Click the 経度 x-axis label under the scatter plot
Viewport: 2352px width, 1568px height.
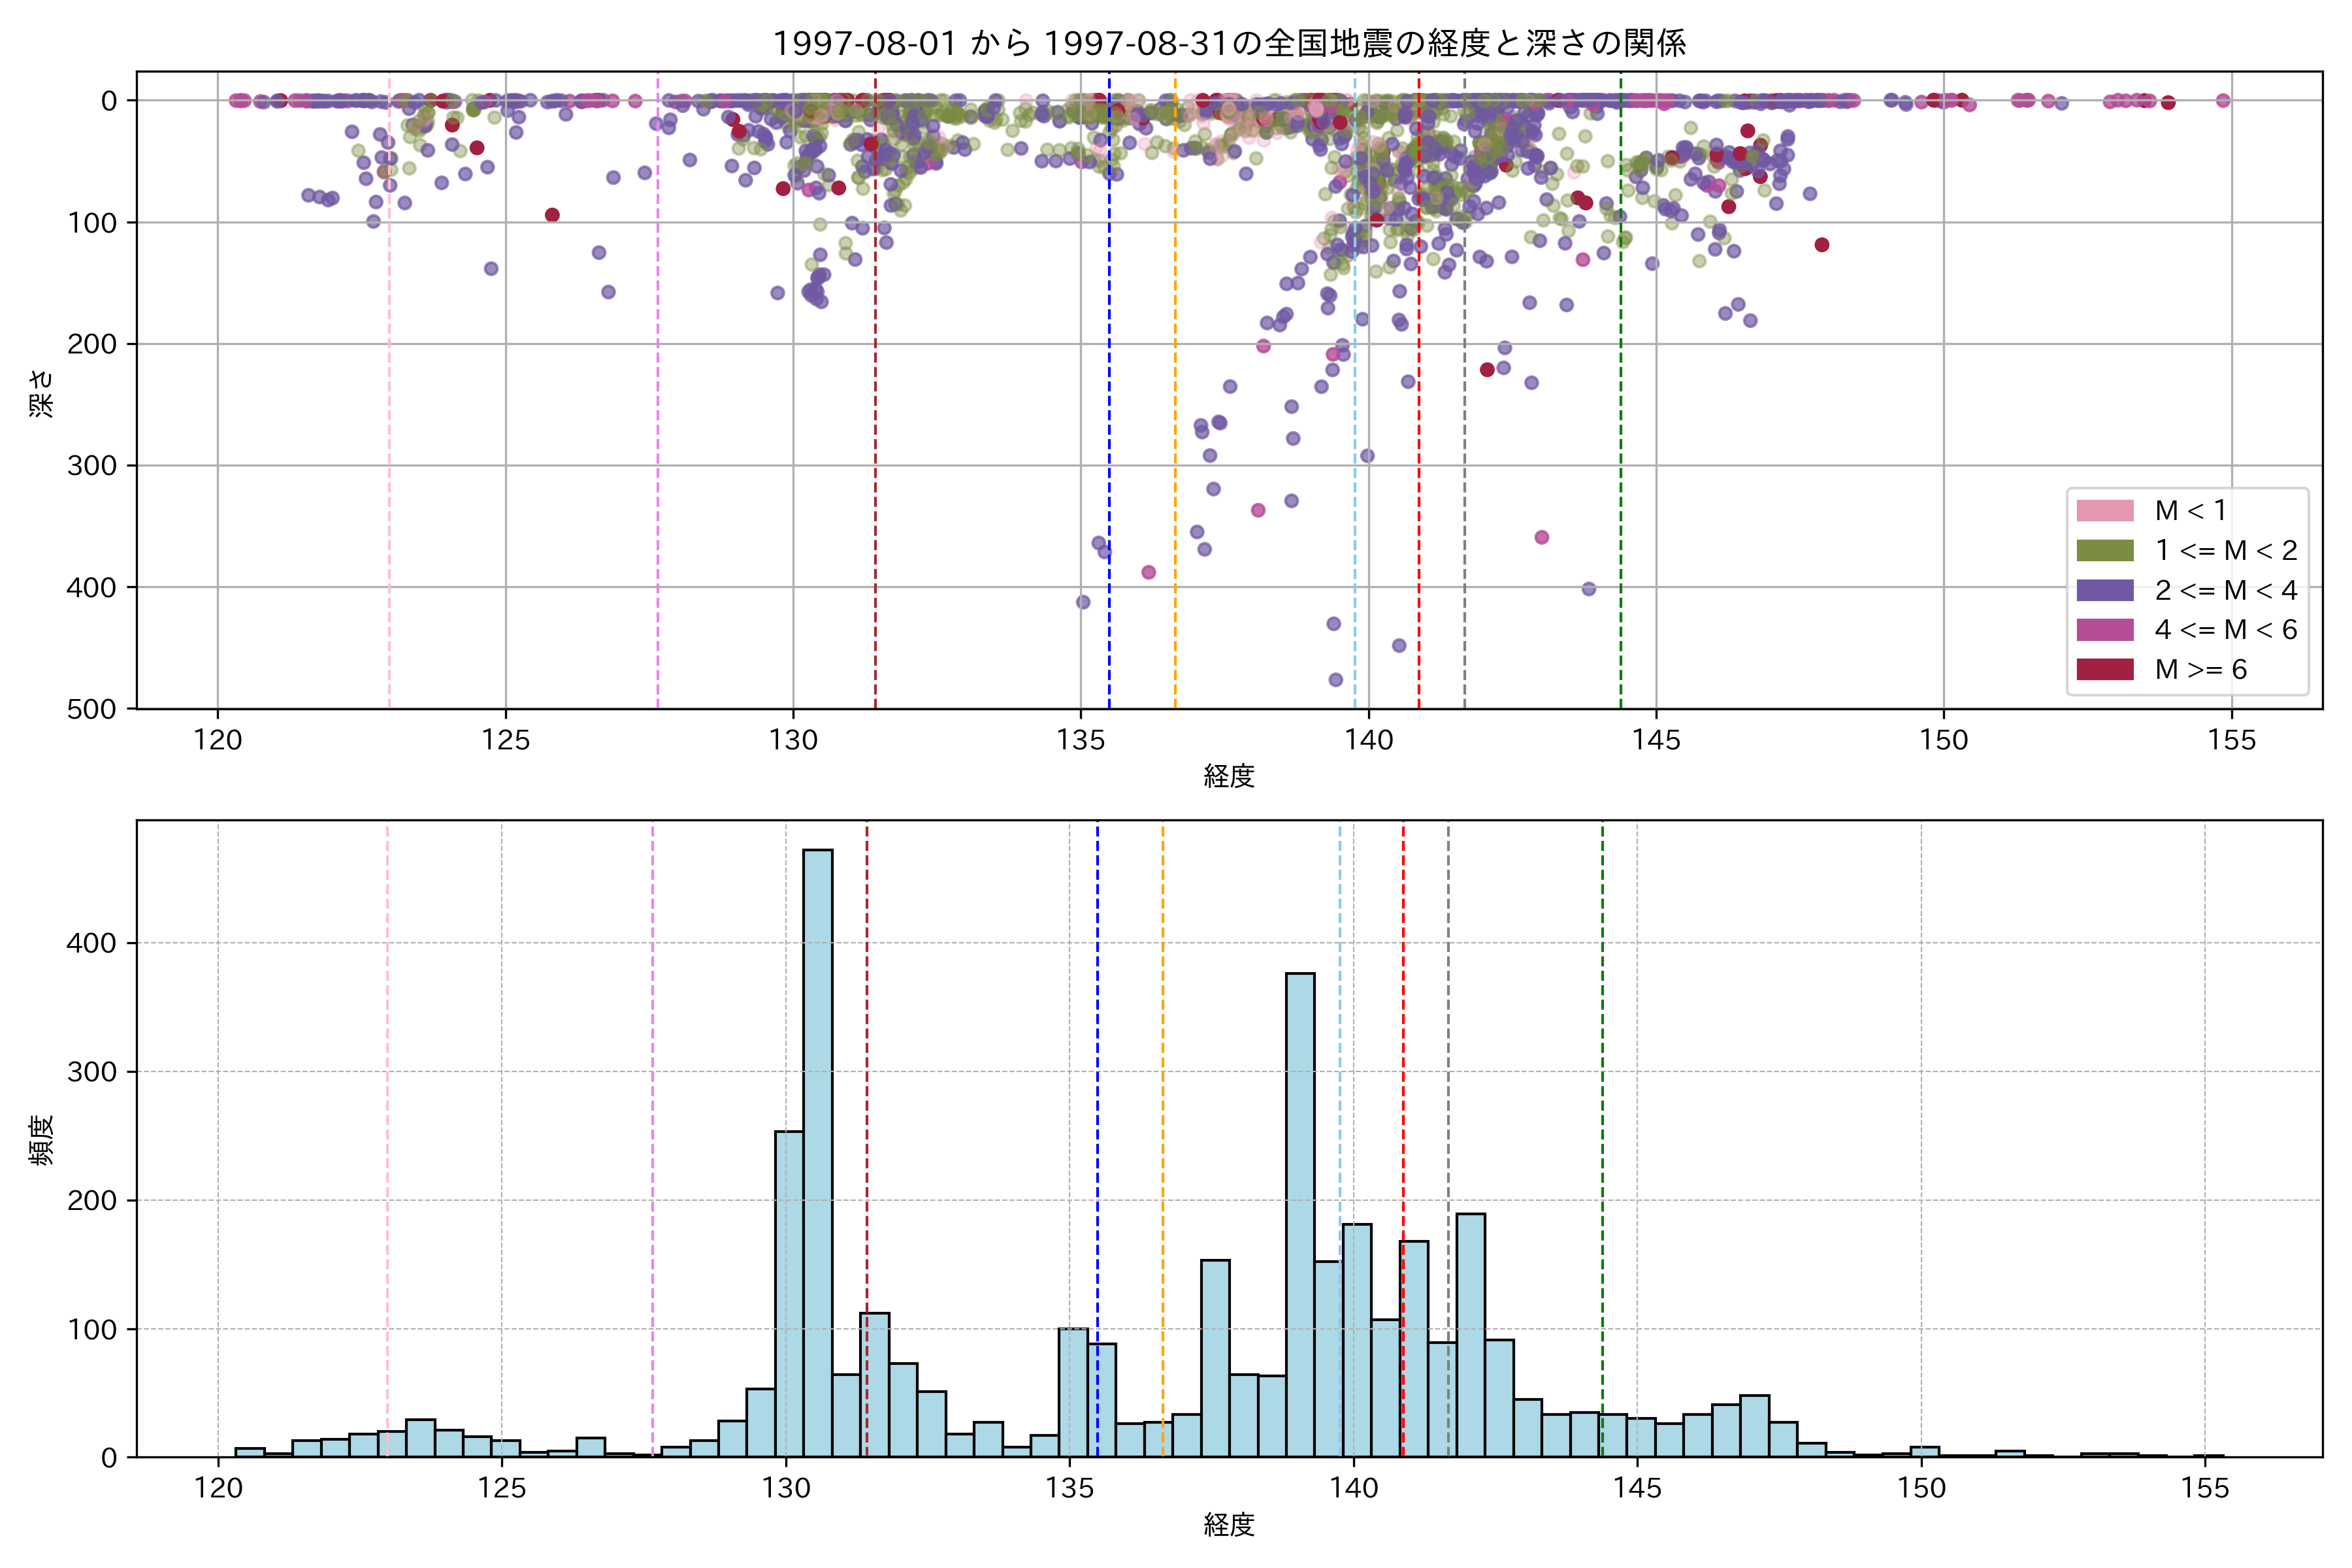click(x=1229, y=776)
